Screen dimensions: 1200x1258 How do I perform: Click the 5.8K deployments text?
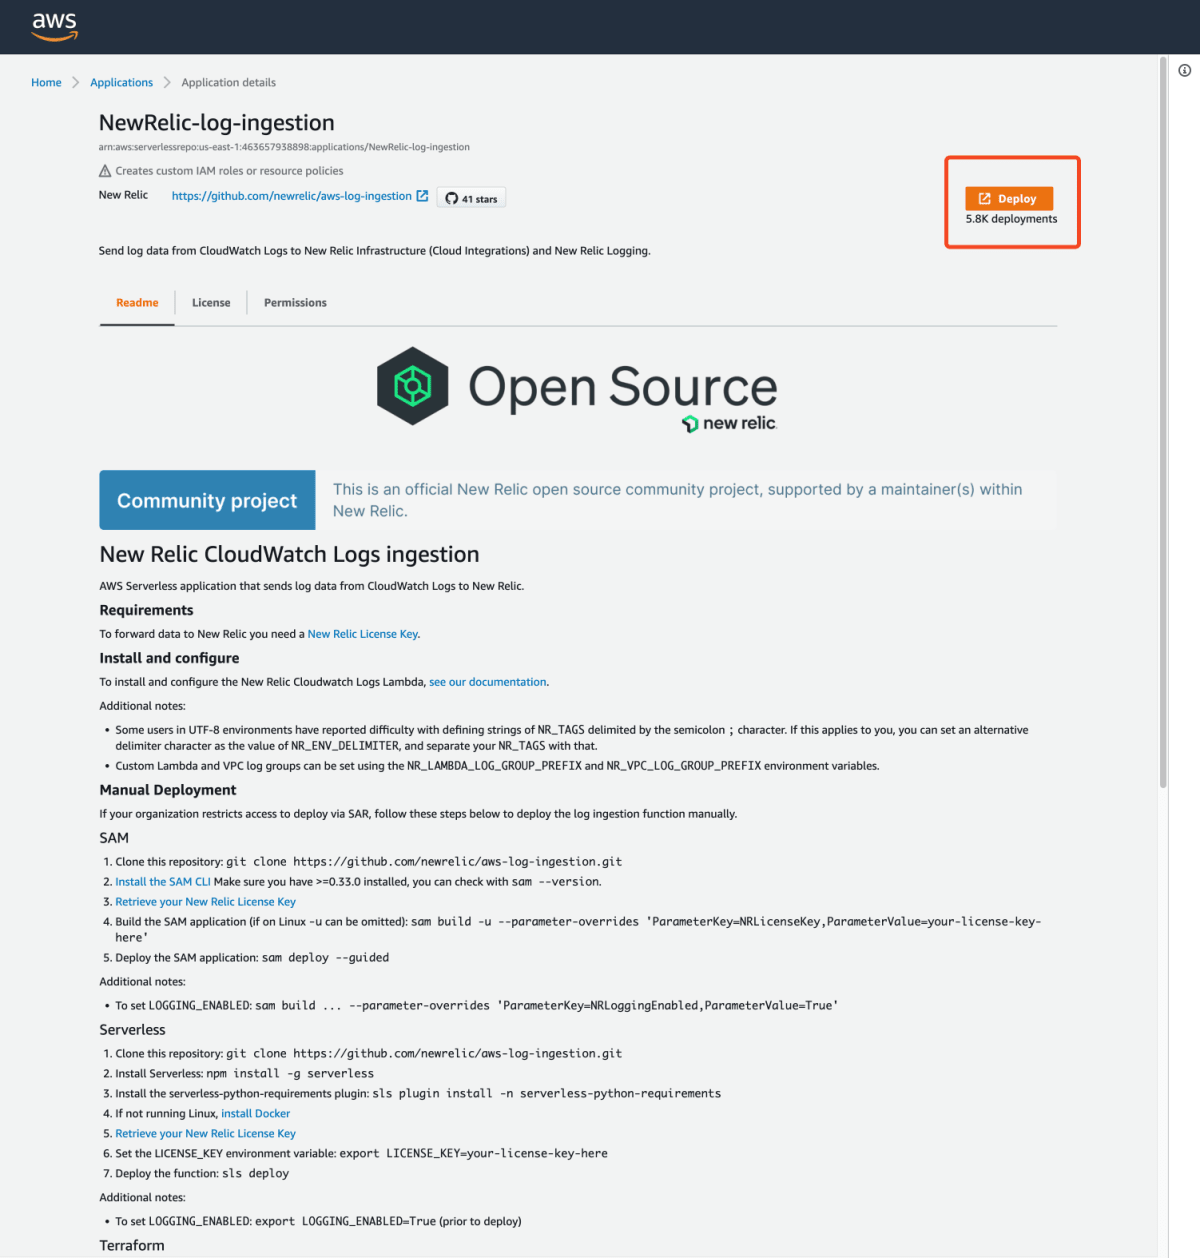pos(1011,219)
